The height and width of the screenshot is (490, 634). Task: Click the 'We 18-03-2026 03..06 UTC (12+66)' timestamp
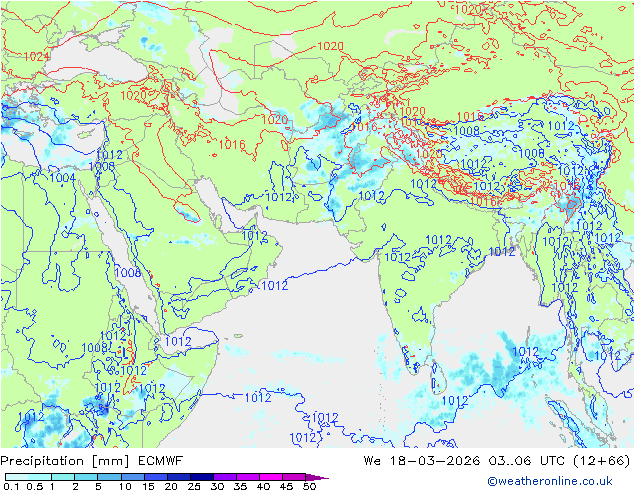coord(497,461)
